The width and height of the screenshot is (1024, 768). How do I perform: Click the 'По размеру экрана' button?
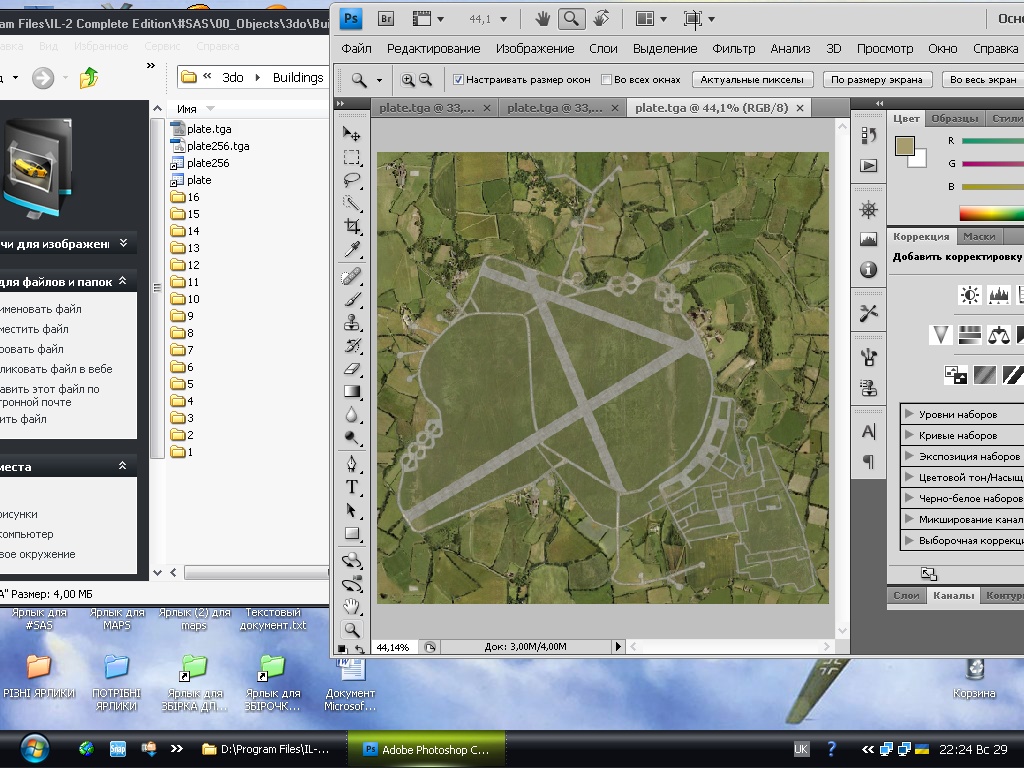click(x=877, y=80)
